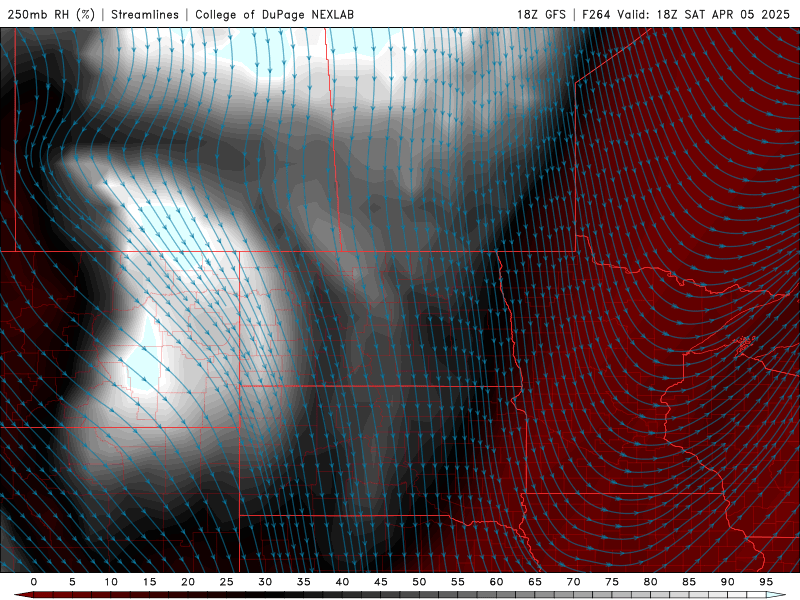This screenshot has width=800, height=600.
Task: Click the 60 value on color scale
Action: (x=496, y=582)
